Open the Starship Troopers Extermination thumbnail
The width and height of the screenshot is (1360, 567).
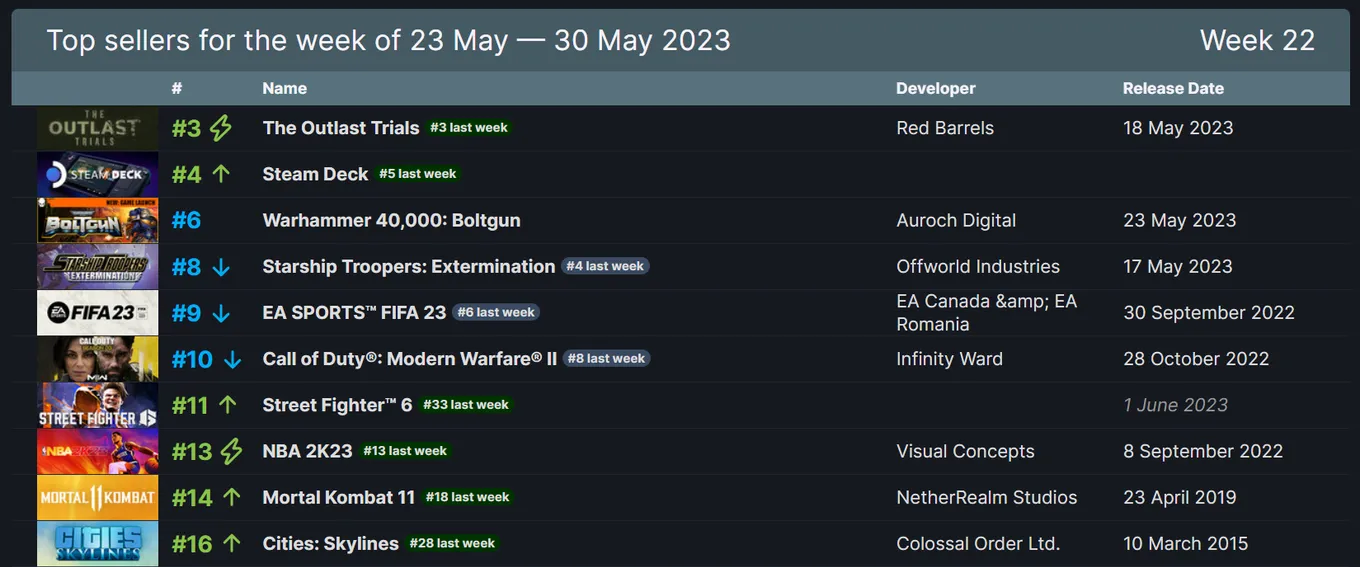pos(97,266)
